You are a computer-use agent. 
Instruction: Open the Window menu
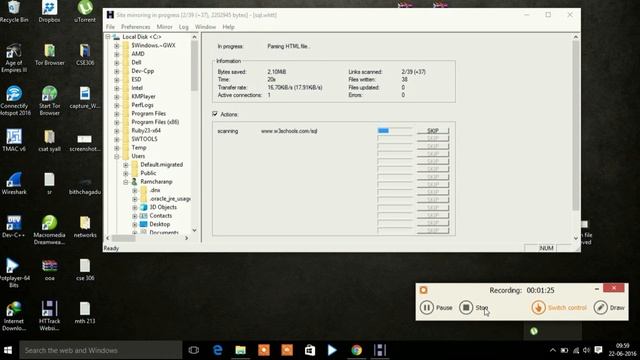205,27
